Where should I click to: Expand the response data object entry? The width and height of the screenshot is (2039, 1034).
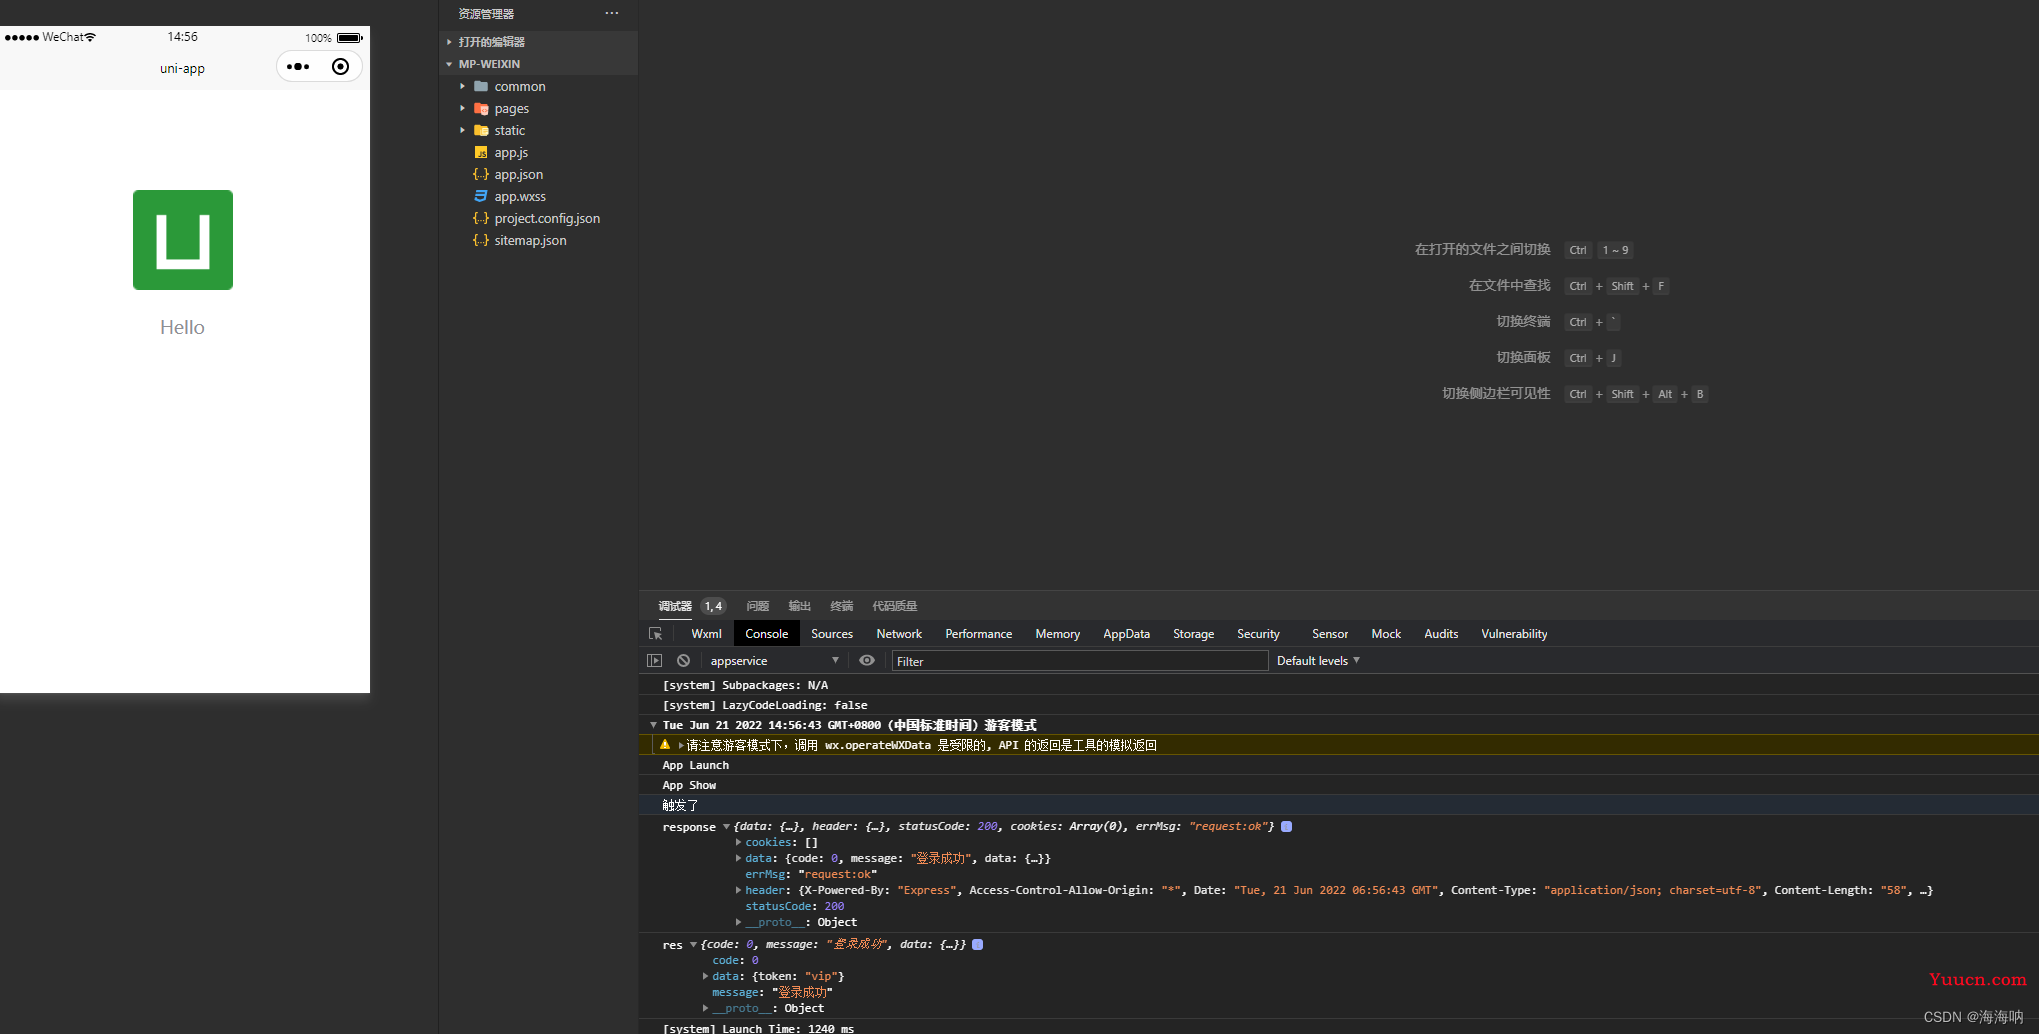point(739,858)
